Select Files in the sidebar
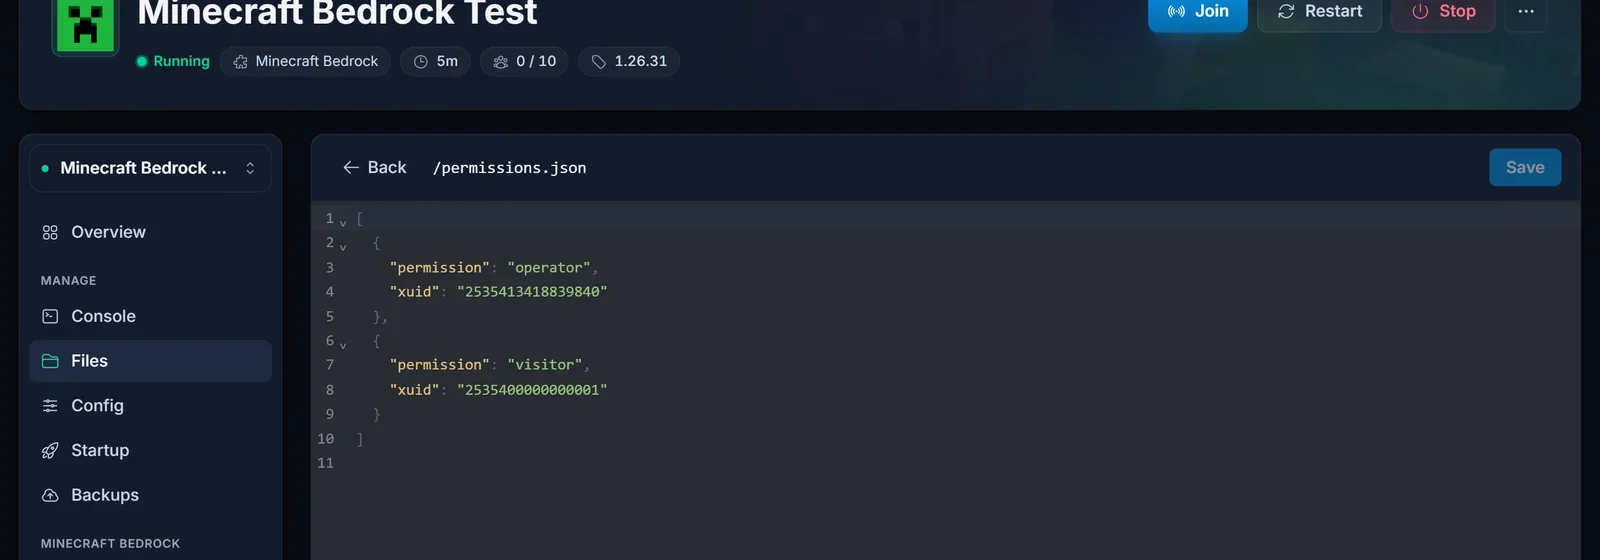 [150, 361]
